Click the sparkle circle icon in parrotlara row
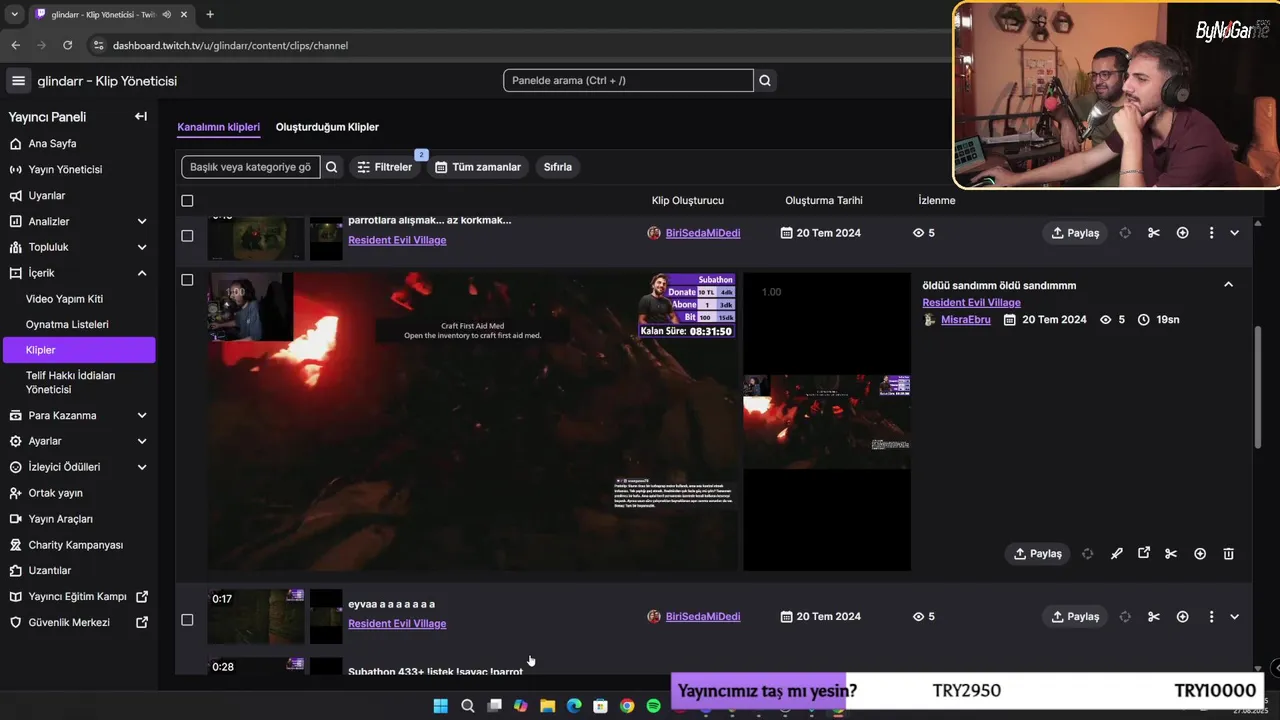Image resolution: width=1280 pixels, height=720 pixels. coord(1183,233)
